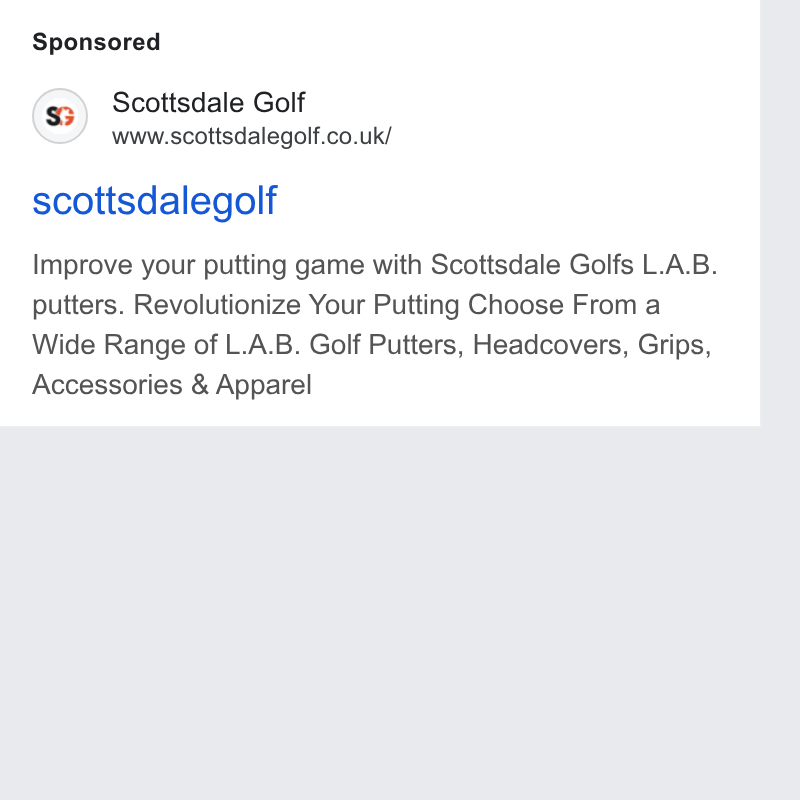Select the 'Improve your putting game' description line
The width and height of the screenshot is (800, 800).
[x=375, y=265]
